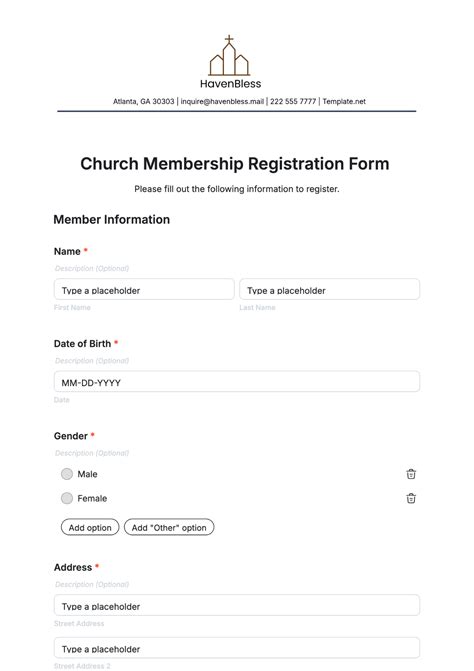
Task: Focus the Last Name placeholder field
Action: [329, 290]
